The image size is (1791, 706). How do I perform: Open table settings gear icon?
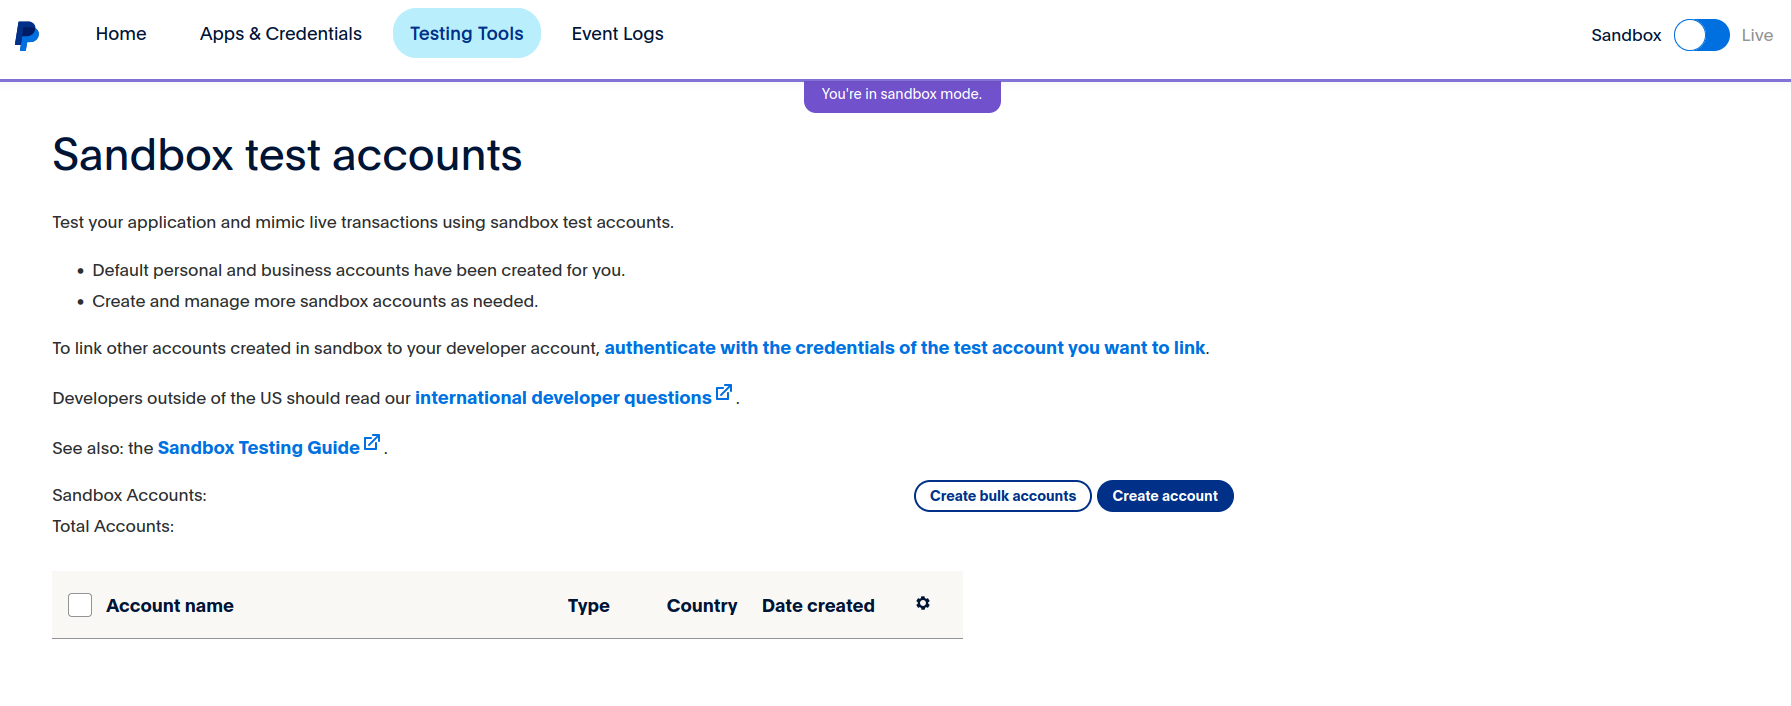(x=923, y=603)
